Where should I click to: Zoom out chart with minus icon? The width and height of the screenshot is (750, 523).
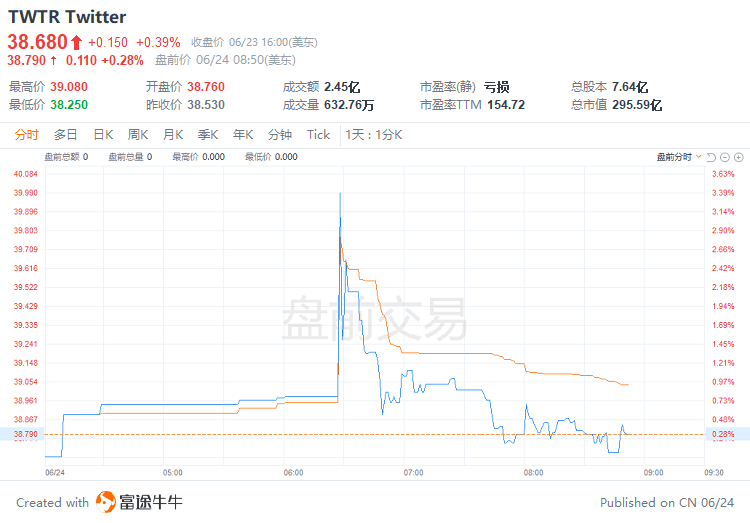pyautogui.click(x=725, y=157)
